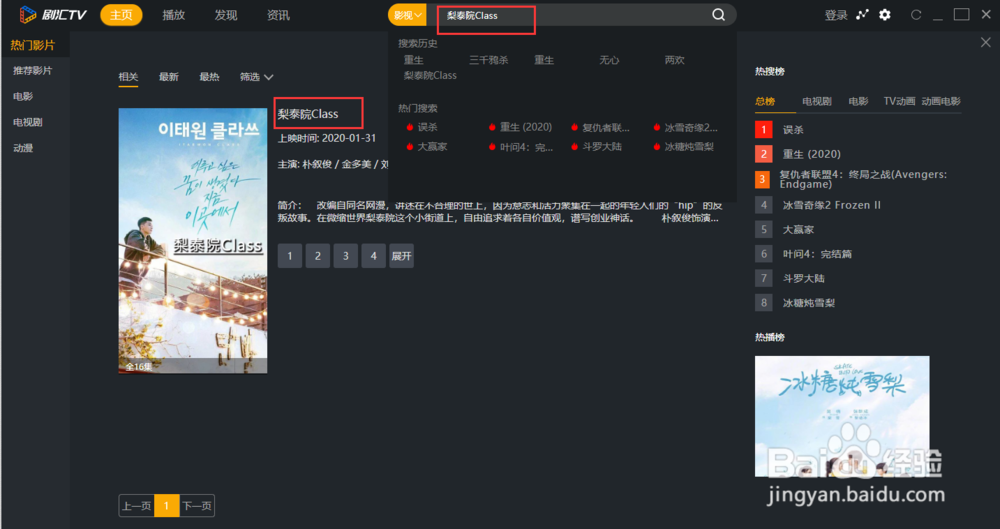Click rank 6 badge for 叶问4
This screenshot has width=1000, height=529.
[763, 254]
